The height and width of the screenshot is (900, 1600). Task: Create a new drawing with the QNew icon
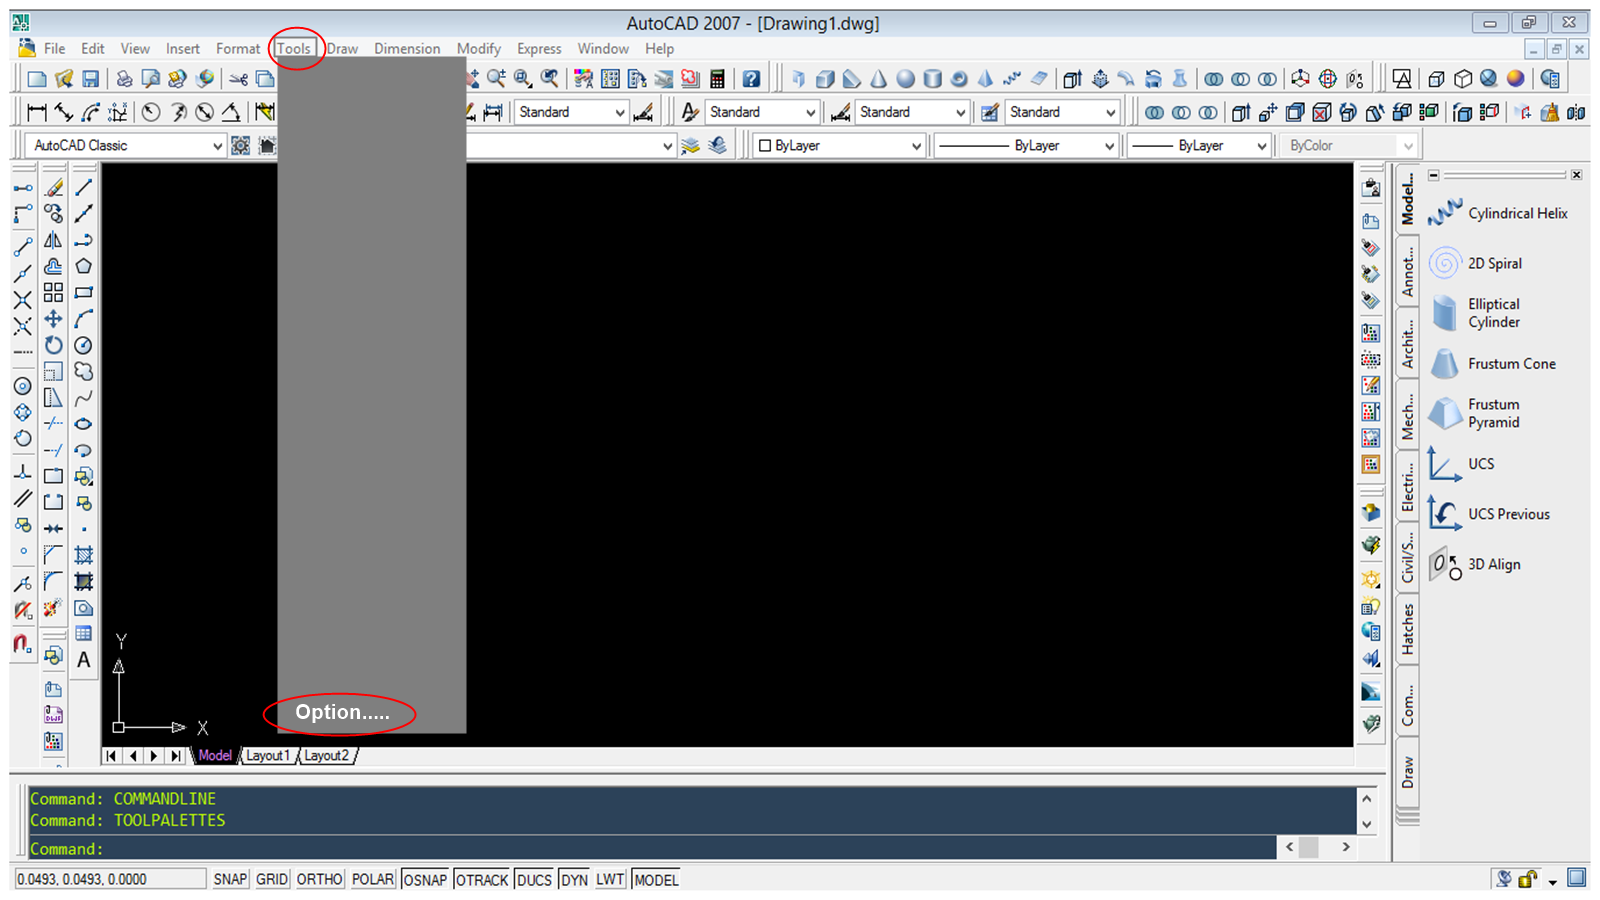[x=37, y=79]
